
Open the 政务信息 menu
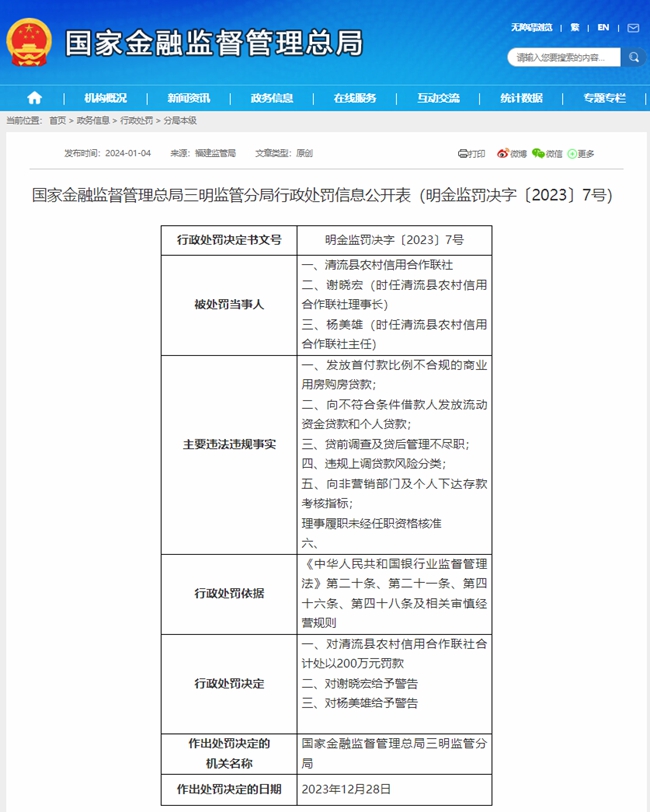coord(272,98)
